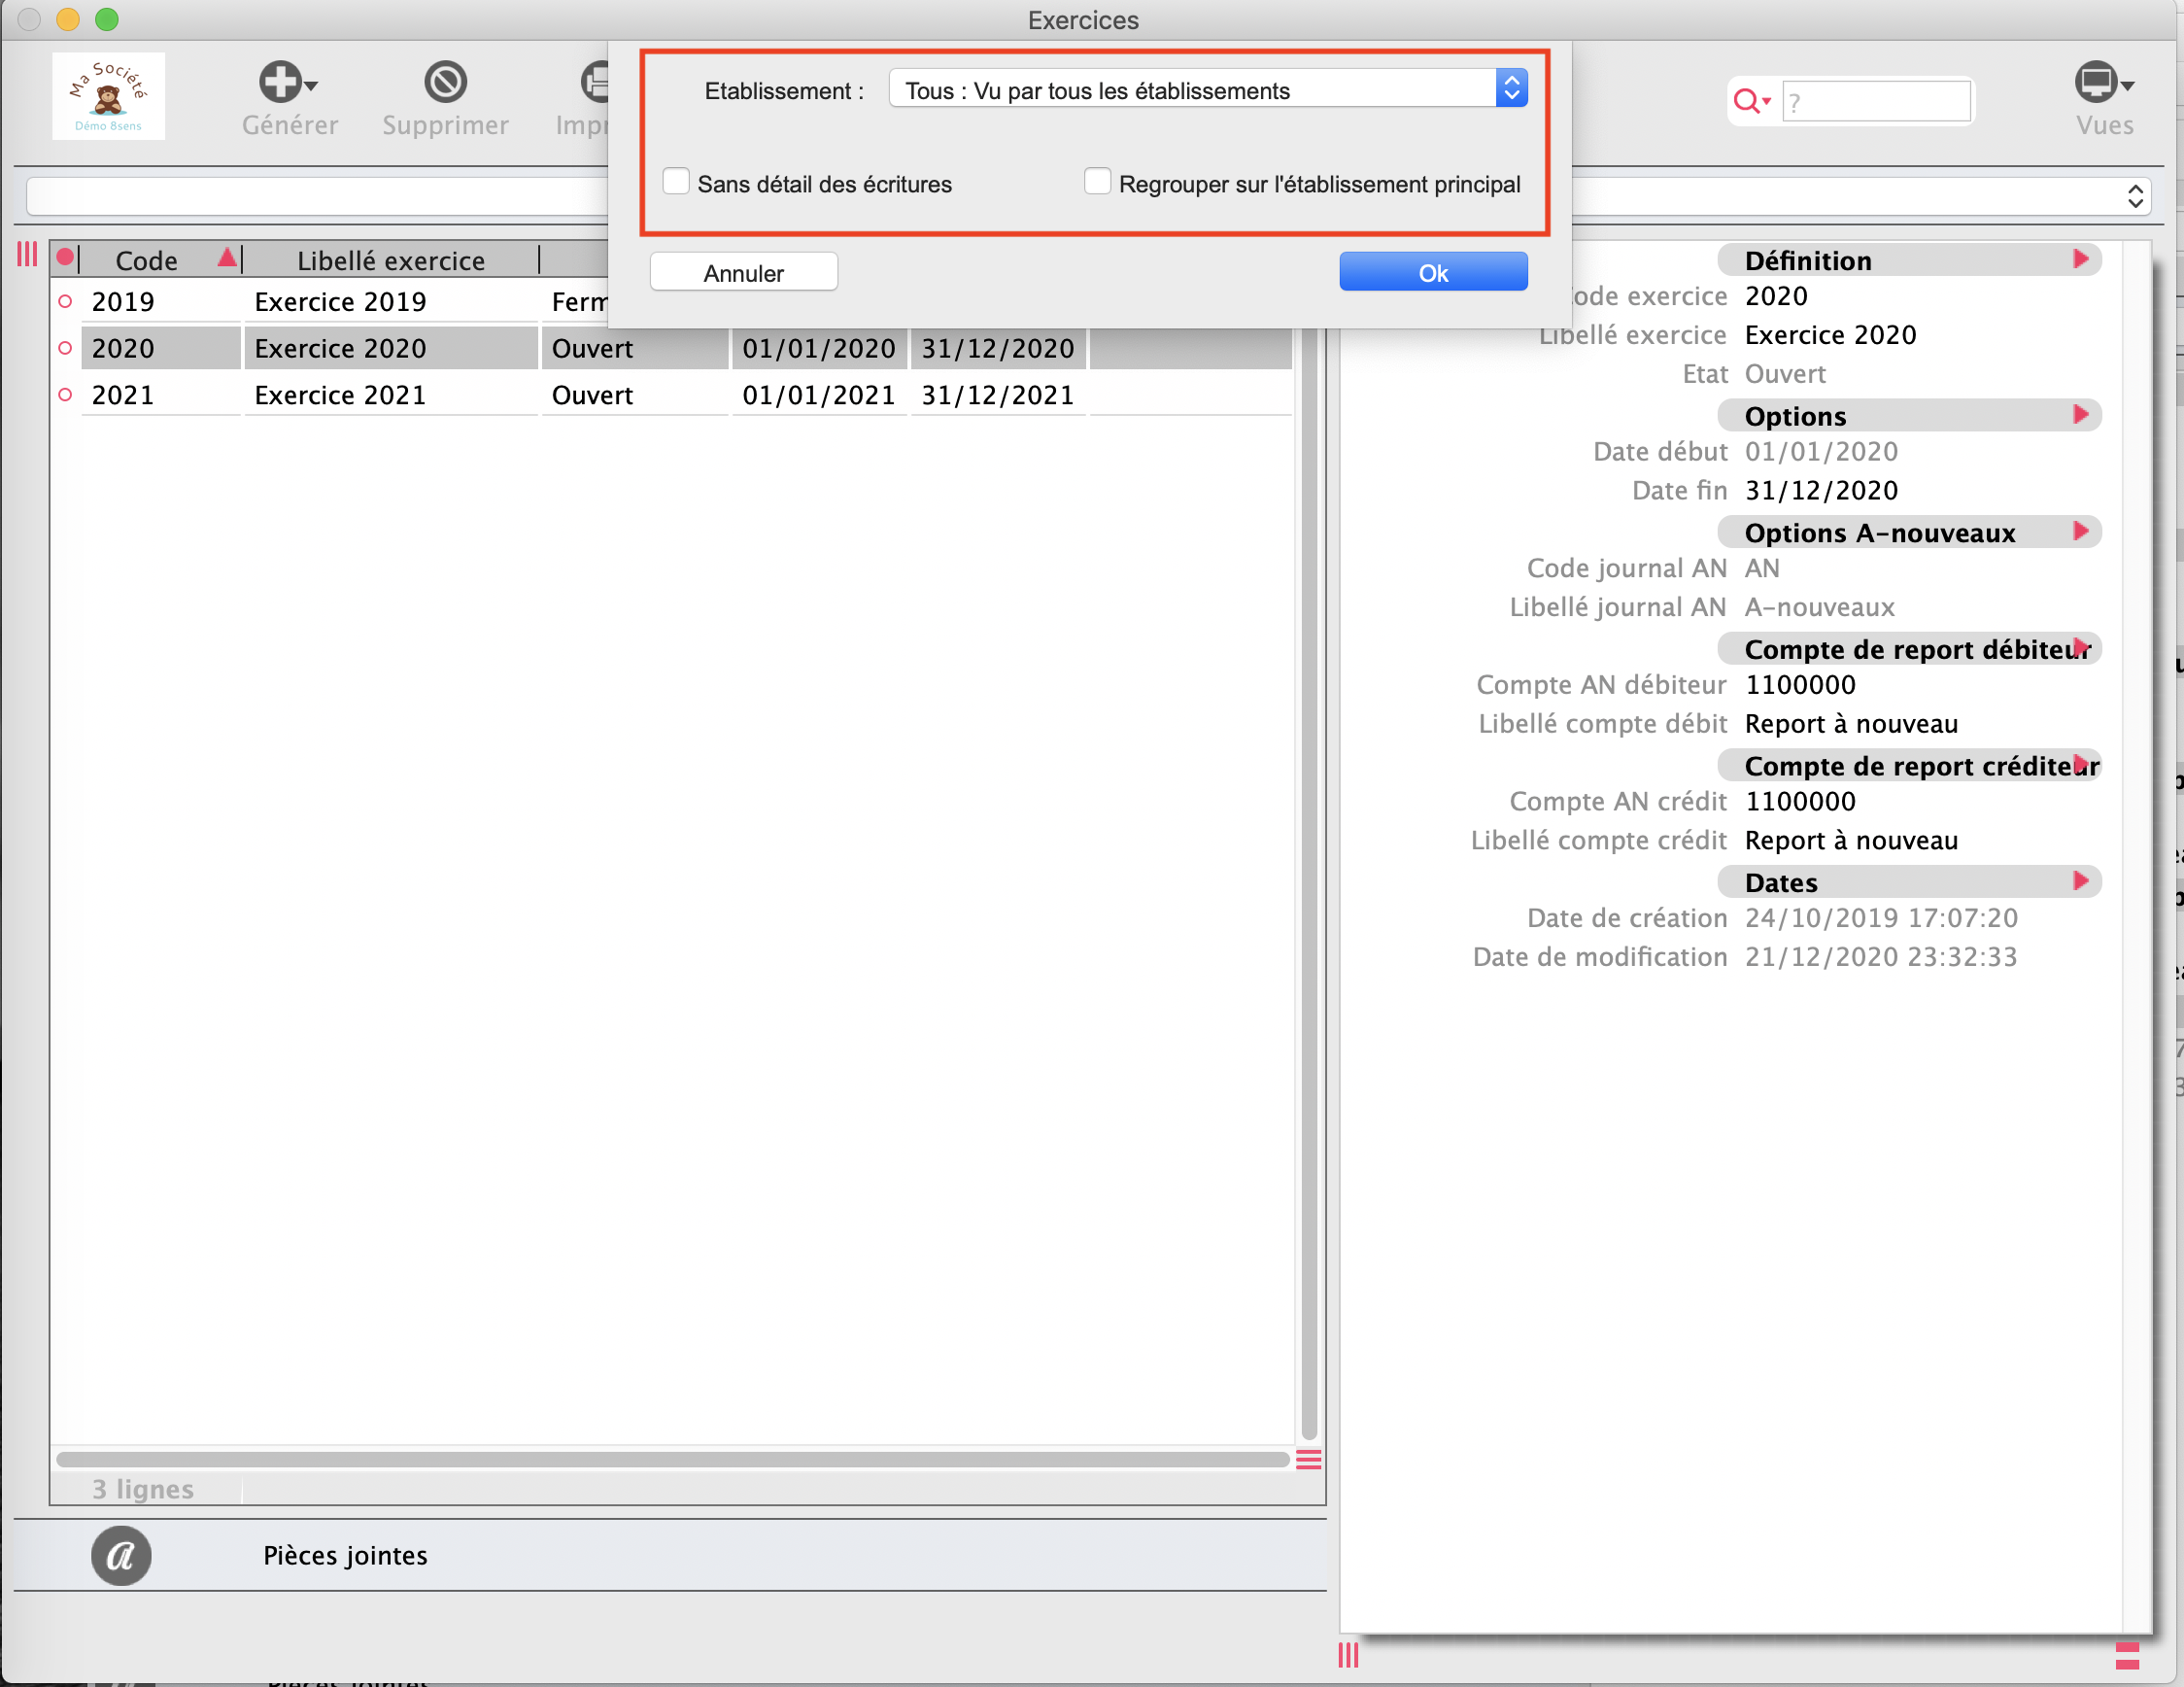Click the Date de modification value
This screenshot has width=2184, height=1687.
(1880, 957)
